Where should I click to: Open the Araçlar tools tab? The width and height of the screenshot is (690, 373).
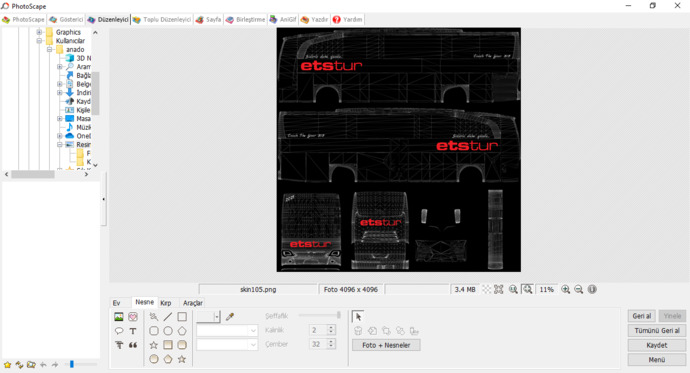click(x=193, y=303)
